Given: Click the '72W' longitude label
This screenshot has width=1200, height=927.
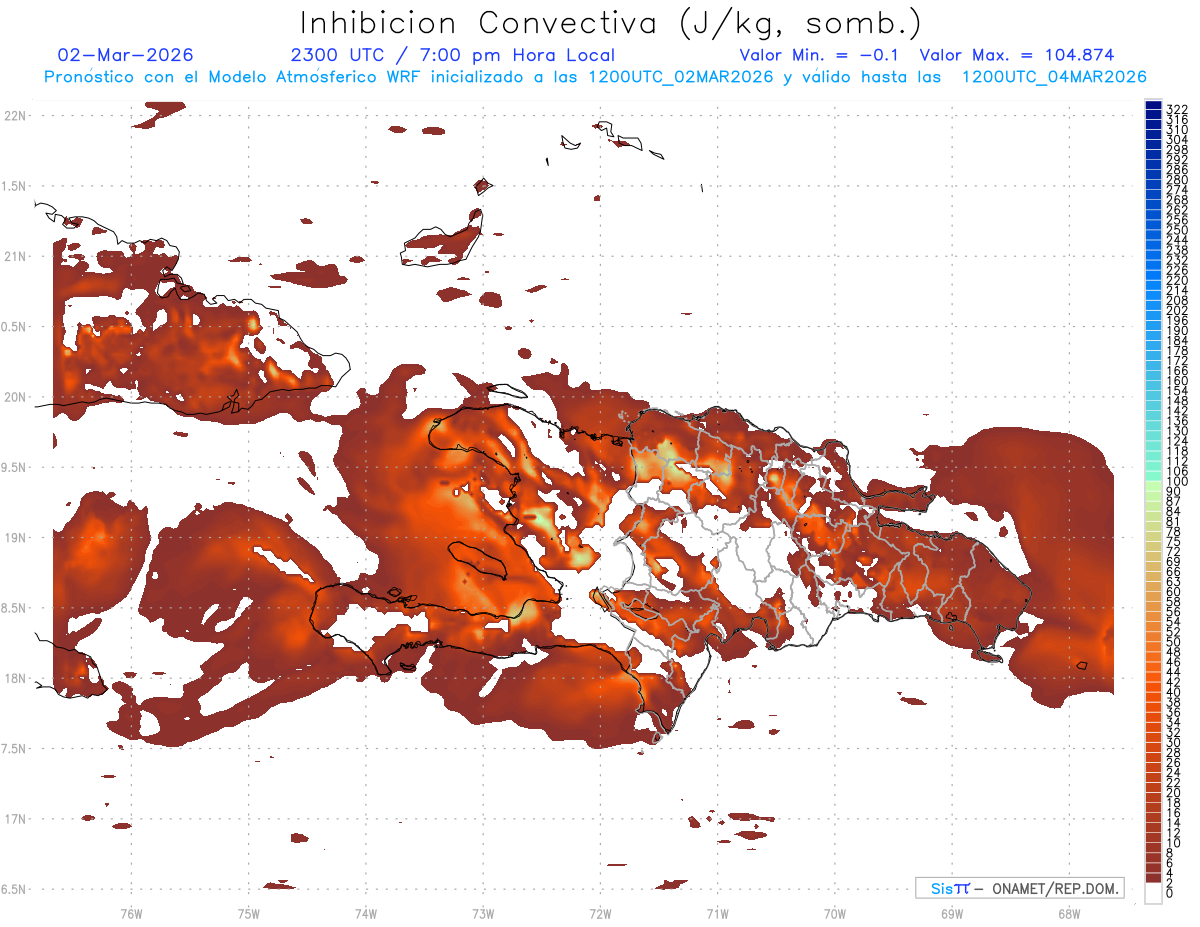Looking at the screenshot, I should pyautogui.click(x=600, y=913).
